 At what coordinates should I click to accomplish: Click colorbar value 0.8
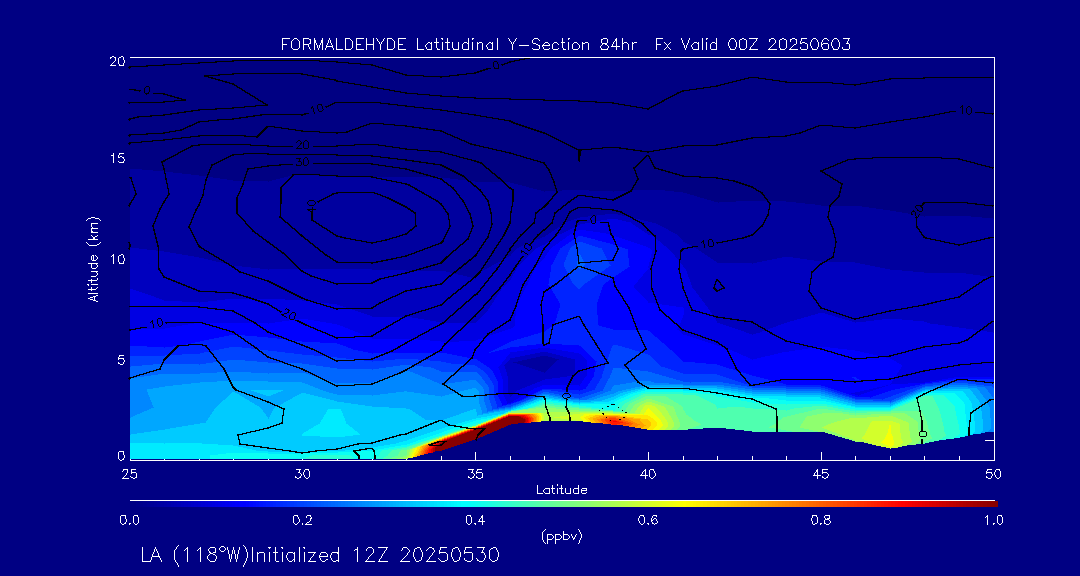[821, 520]
